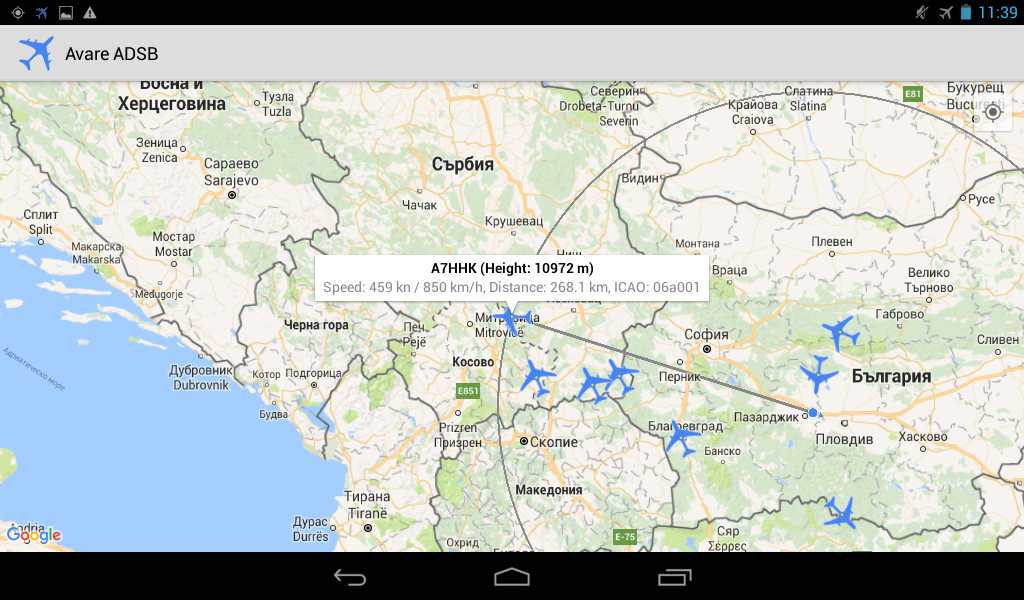Tap the Подгорица city label
Viewport: 1024px width, 600px height.
tap(313, 373)
